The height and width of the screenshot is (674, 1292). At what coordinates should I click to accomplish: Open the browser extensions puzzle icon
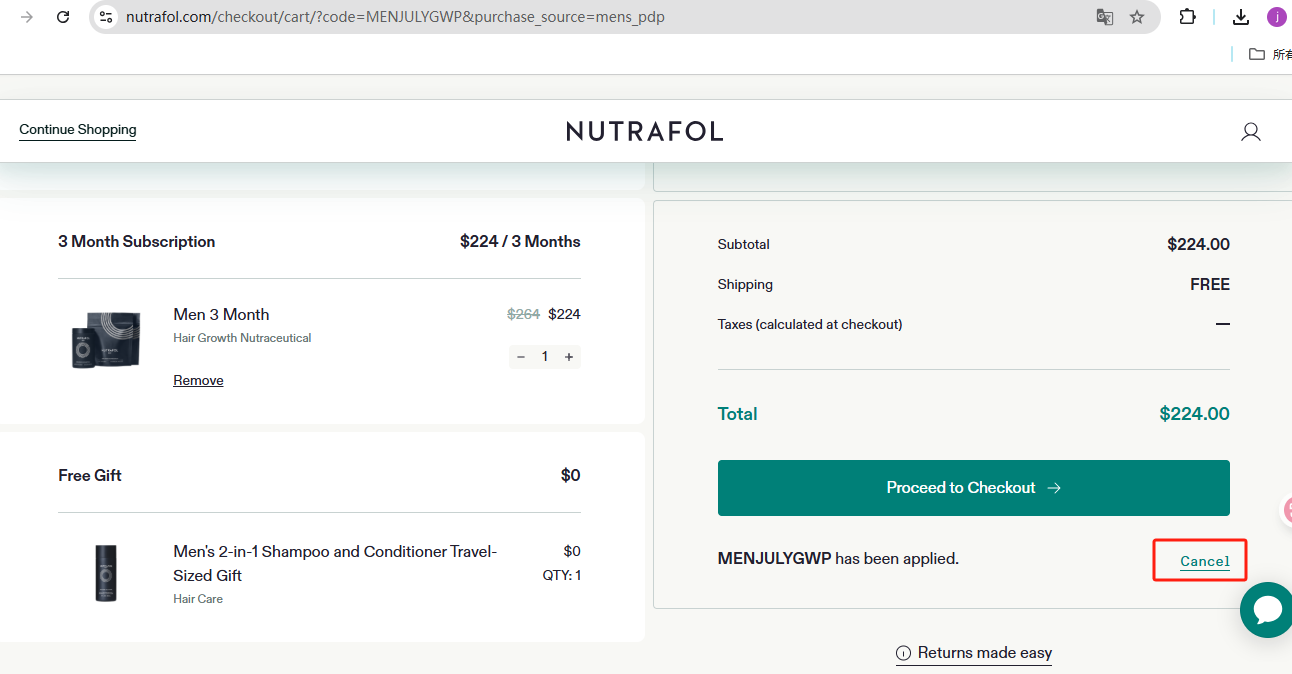(x=1187, y=17)
